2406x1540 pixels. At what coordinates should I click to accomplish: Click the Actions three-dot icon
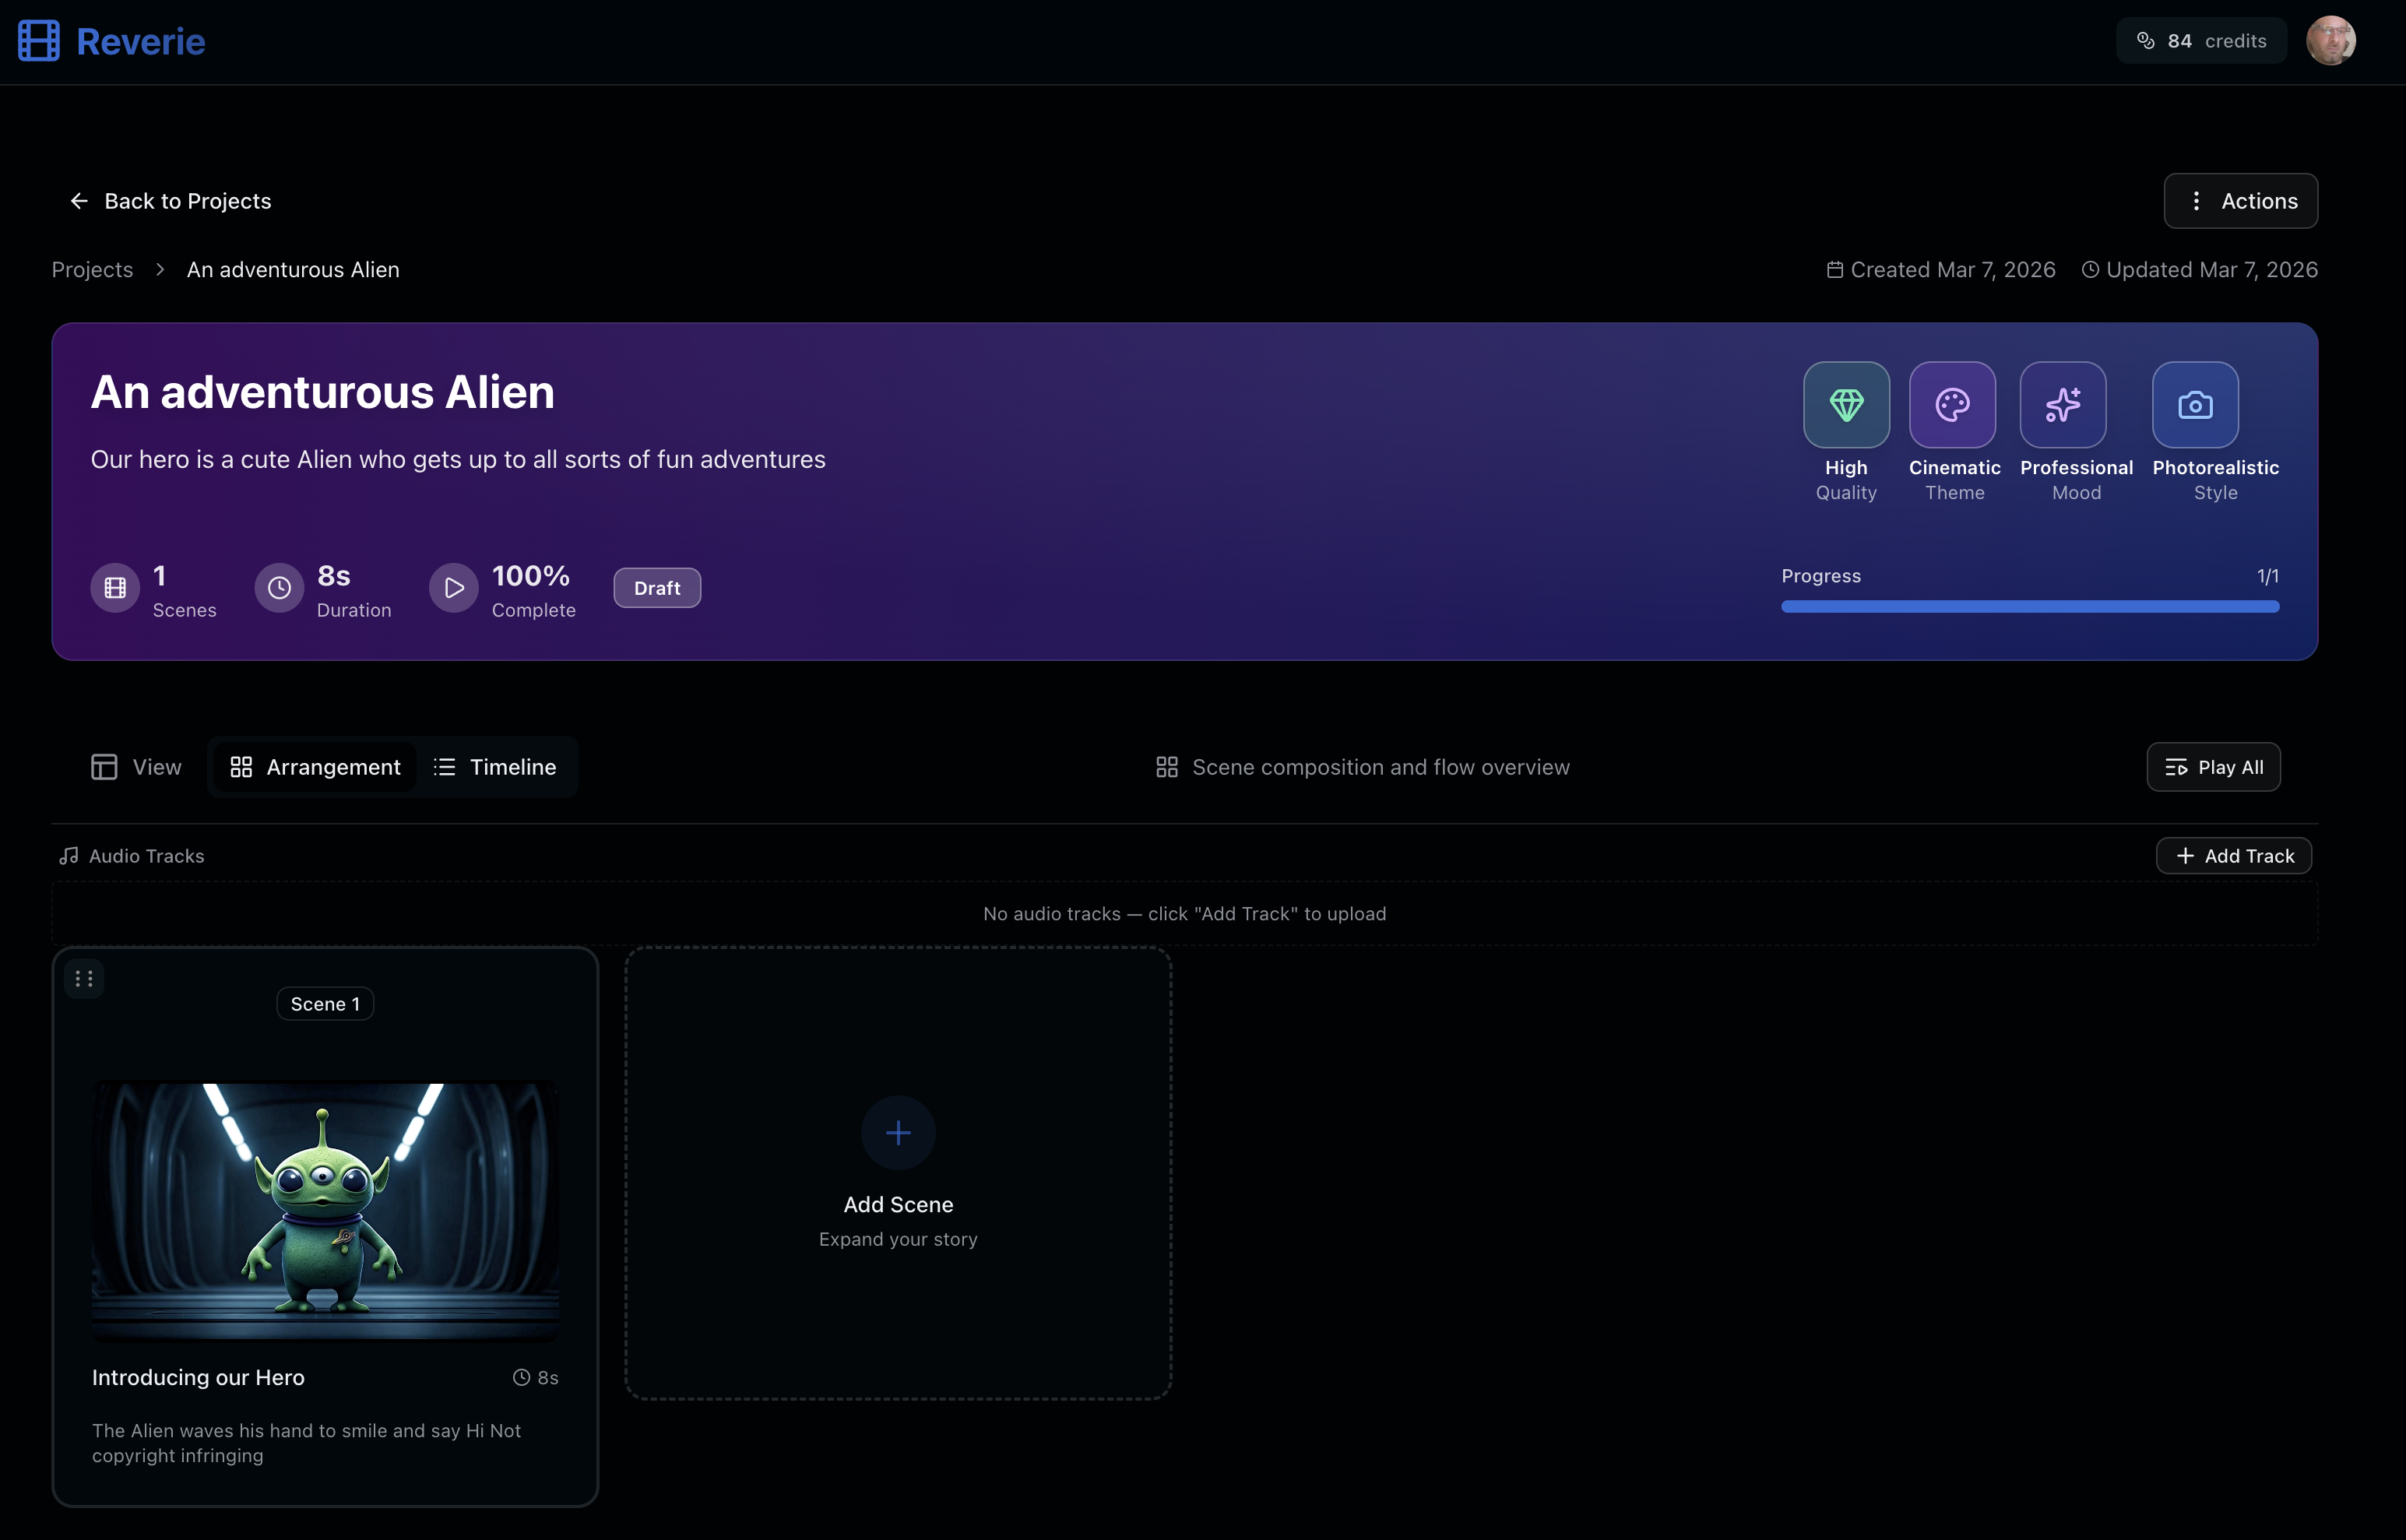pos(2196,201)
